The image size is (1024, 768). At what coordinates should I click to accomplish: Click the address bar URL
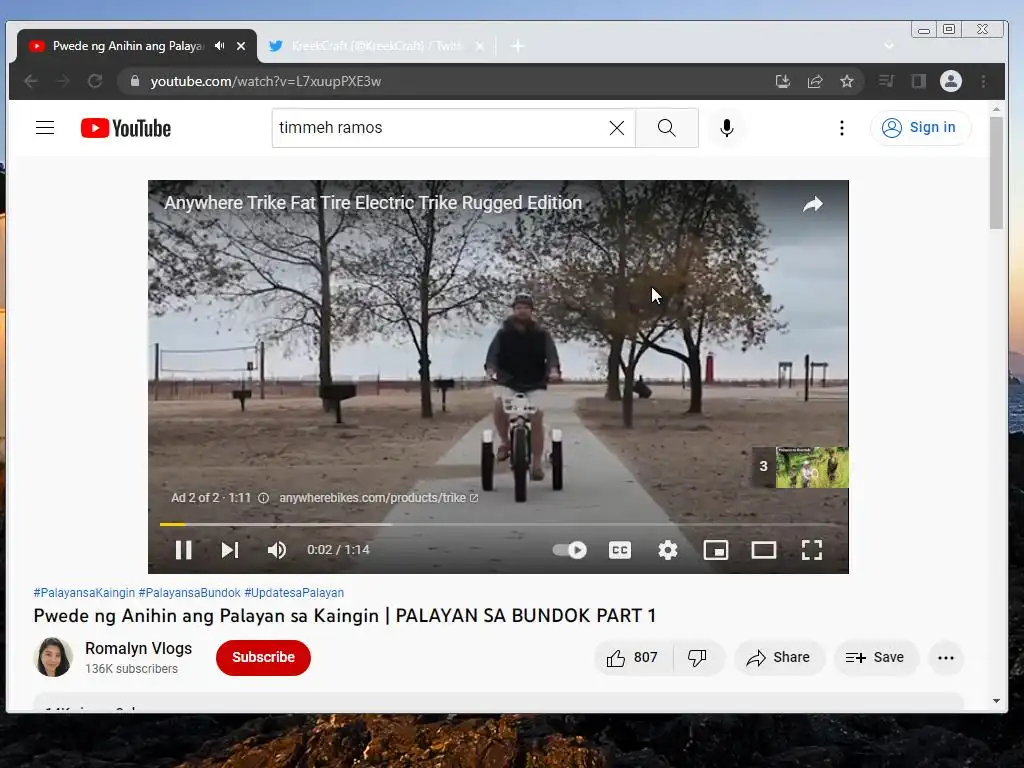[266, 81]
